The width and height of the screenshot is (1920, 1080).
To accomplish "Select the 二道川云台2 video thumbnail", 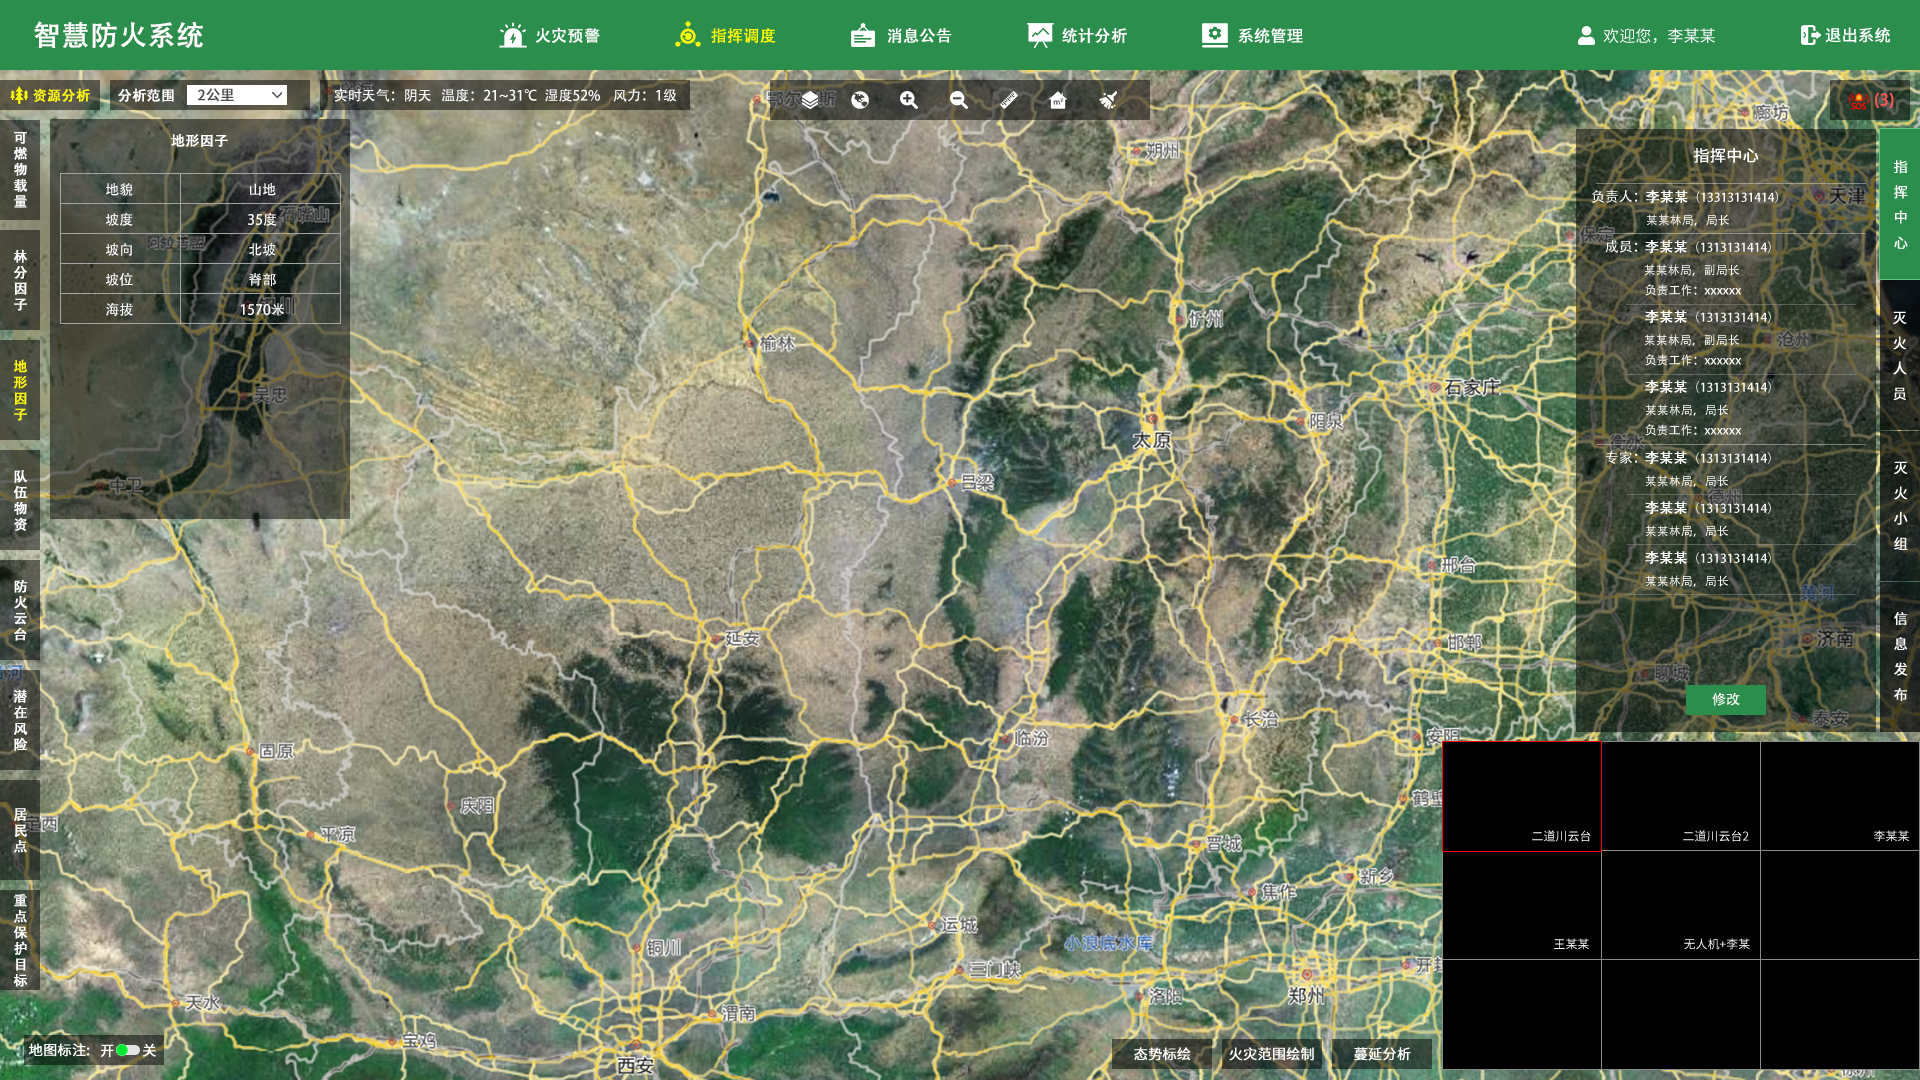I will point(1680,796).
